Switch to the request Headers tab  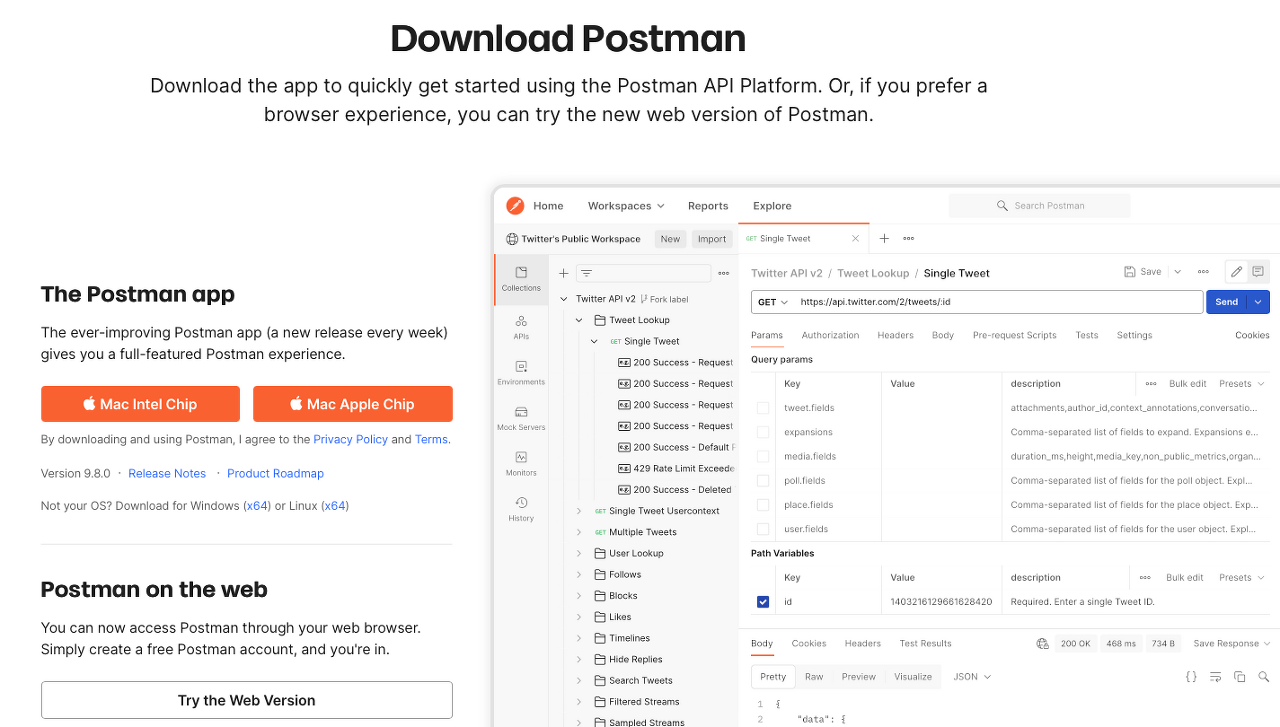click(x=895, y=336)
